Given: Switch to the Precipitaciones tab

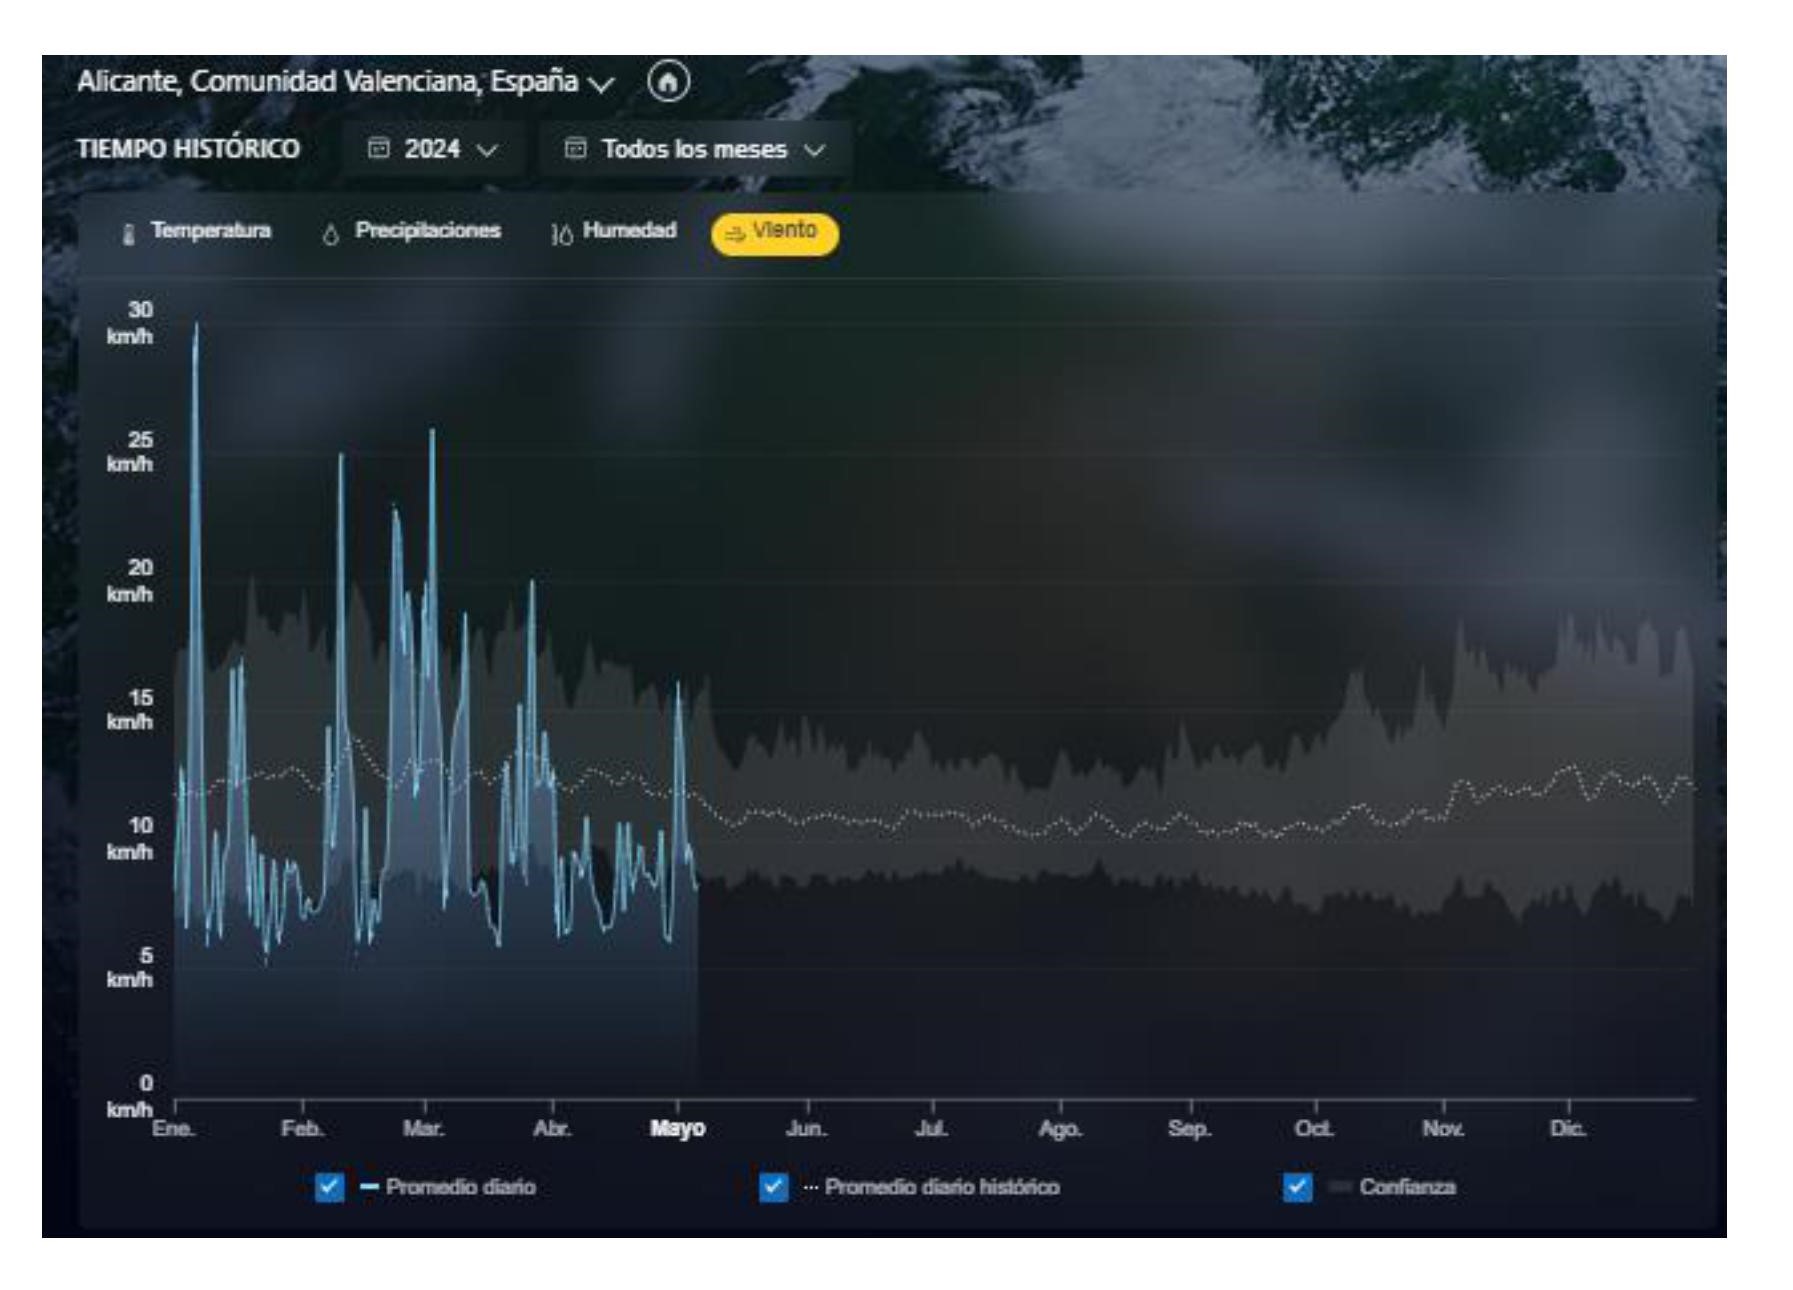Looking at the screenshot, I should coord(427,231).
